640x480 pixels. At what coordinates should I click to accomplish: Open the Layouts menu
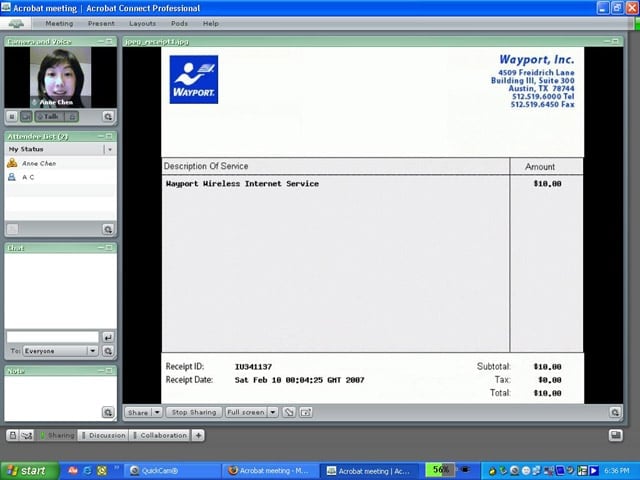tap(142, 24)
